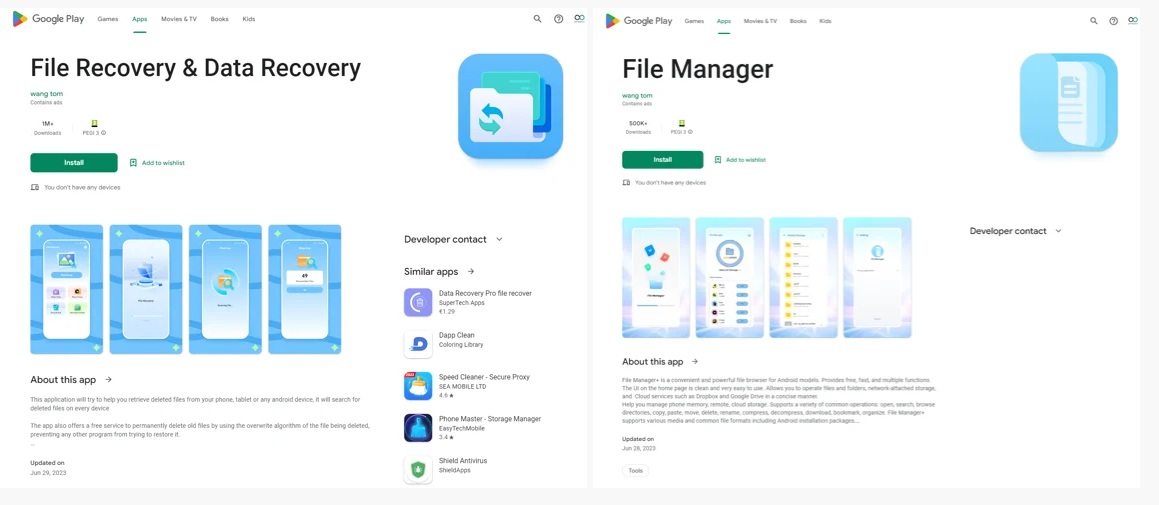
Task: Open the Books tab on File Manager page
Action: 797,21
